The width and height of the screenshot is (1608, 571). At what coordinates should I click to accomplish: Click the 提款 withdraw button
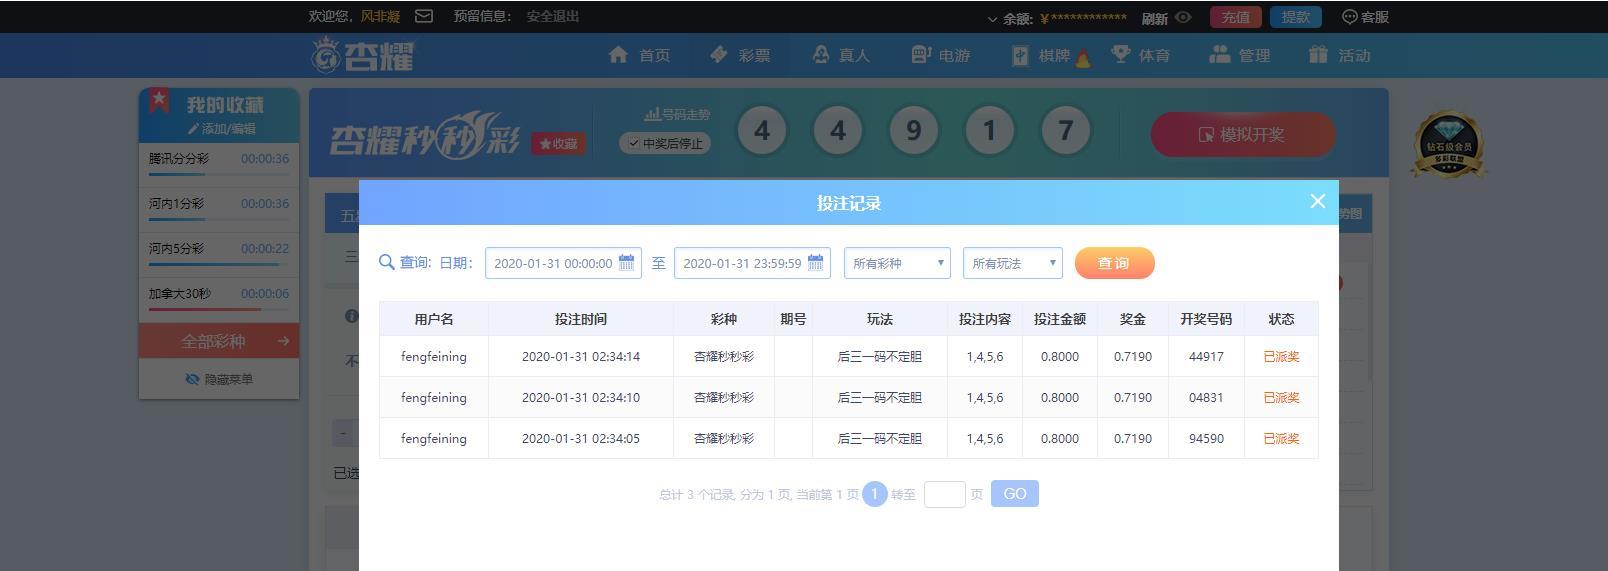pos(1296,17)
